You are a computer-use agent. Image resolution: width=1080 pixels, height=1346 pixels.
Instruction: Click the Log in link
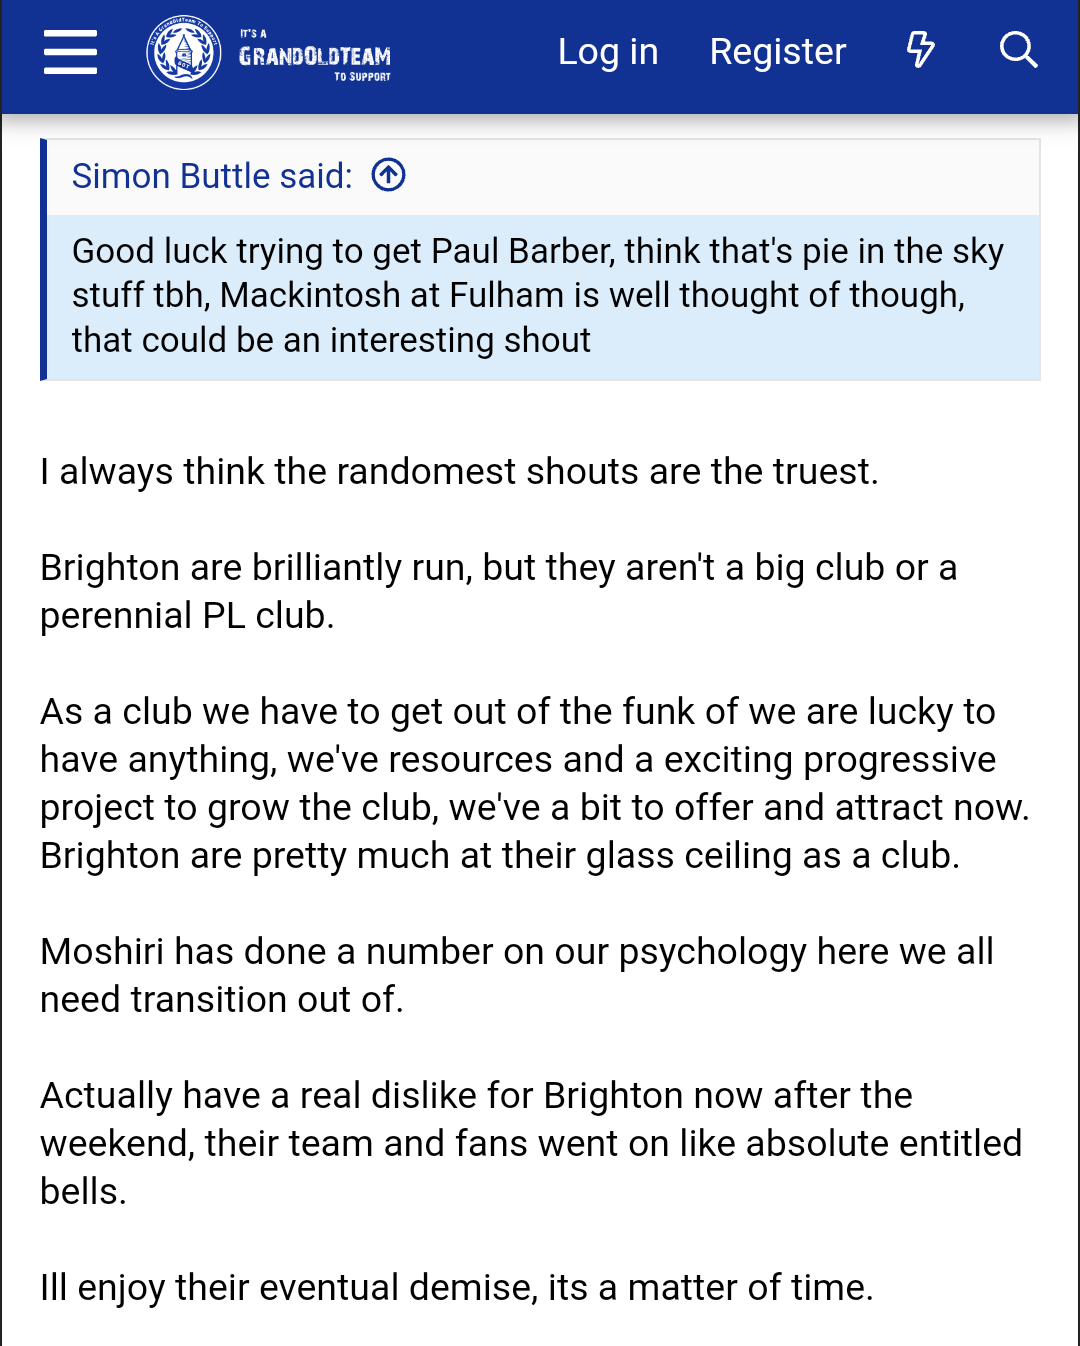click(608, 51)
